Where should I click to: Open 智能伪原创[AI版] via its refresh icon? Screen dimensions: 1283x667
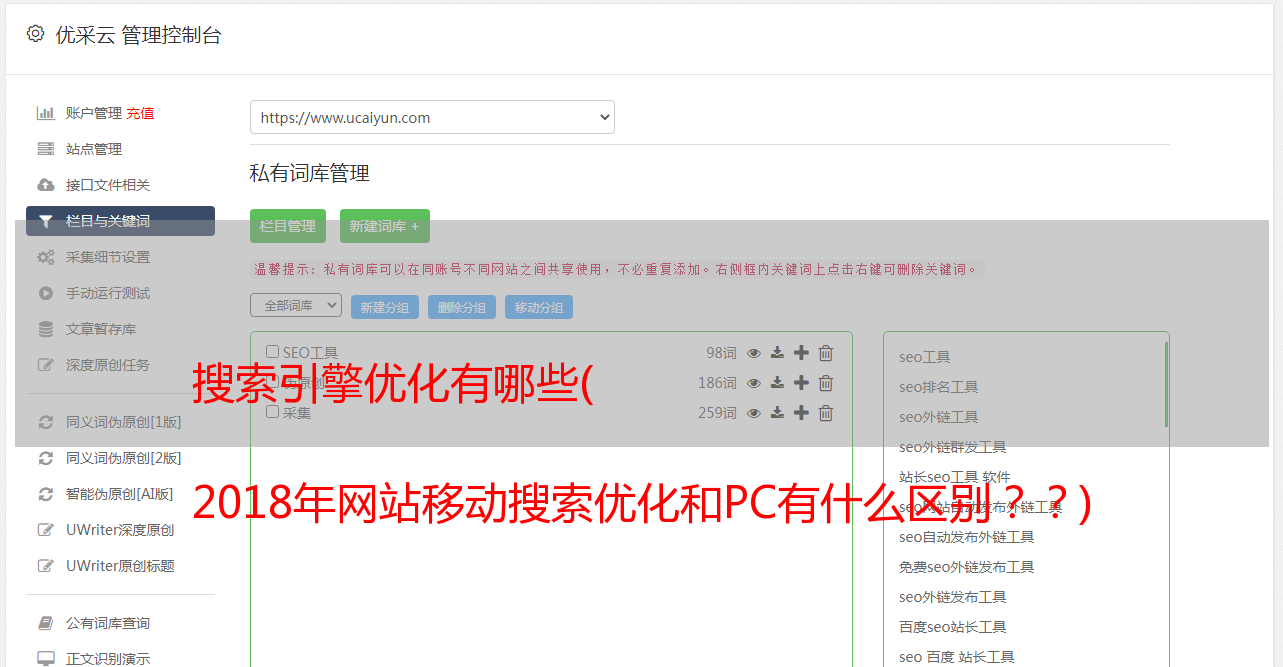click(46, 494)
